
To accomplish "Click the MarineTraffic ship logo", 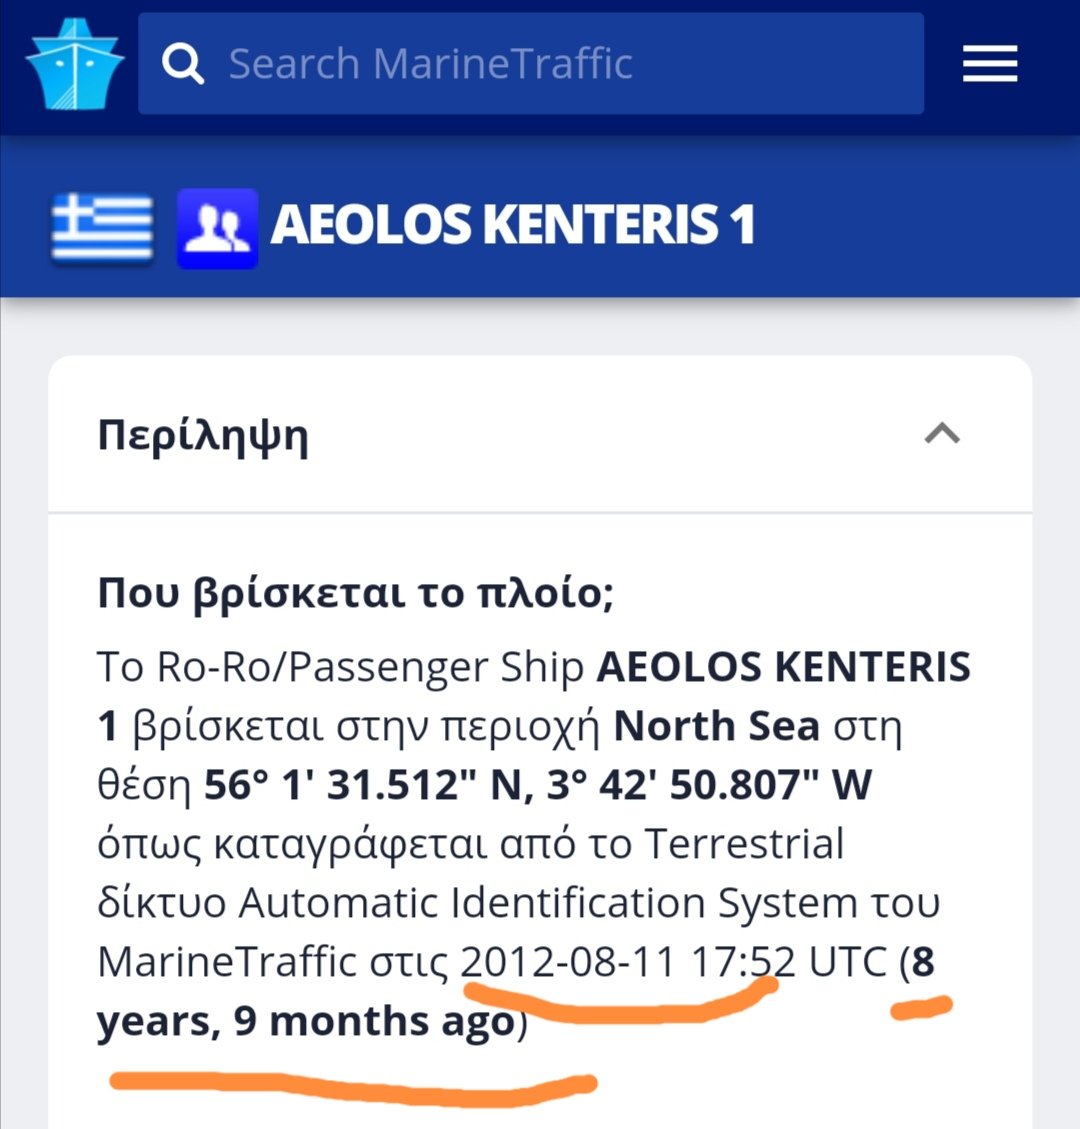I will [x=74, y=64].
